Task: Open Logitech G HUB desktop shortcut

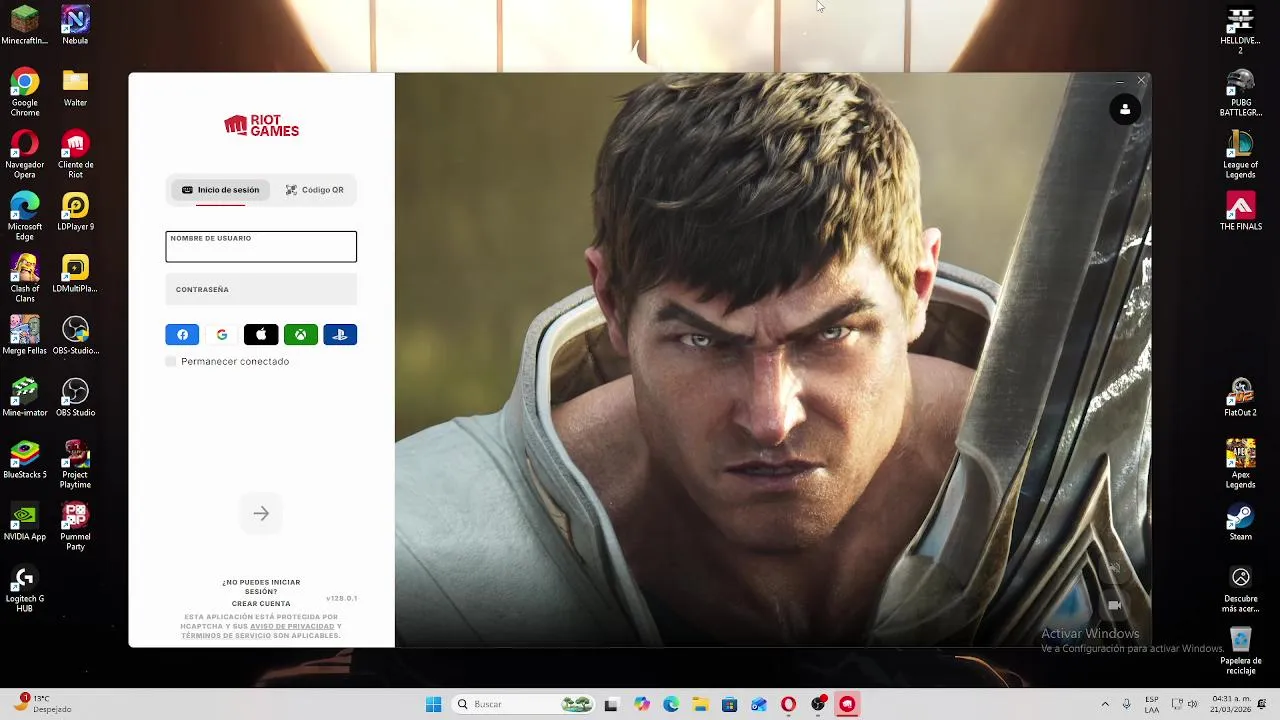Action: [25, 589]
